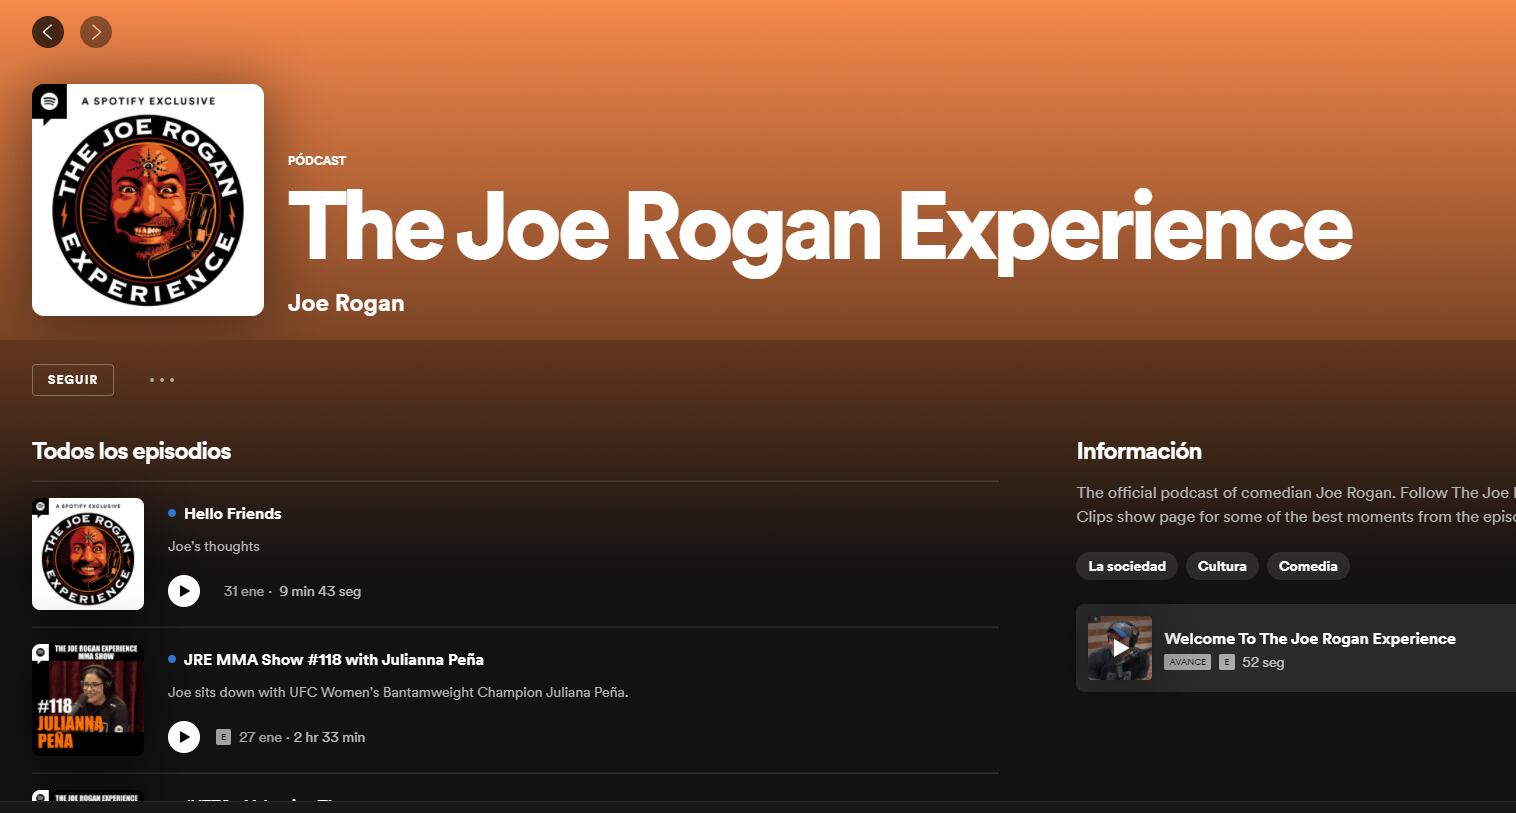This screenshot has height=813, width=1516.
Task: Select the Comedia category tag
Action: [x=1307, y=566]
